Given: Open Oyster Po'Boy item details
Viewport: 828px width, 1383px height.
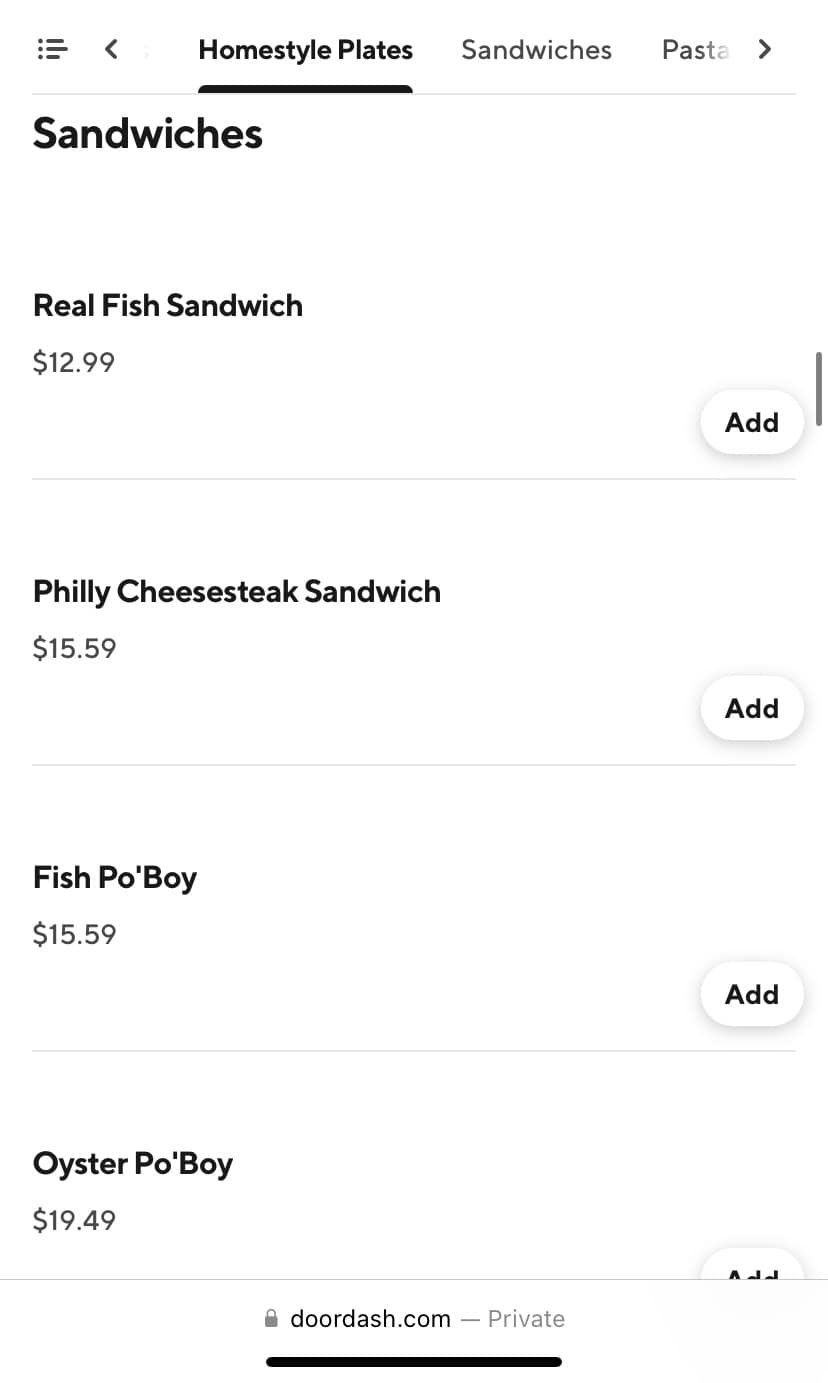Looking at the screenshot, I should (133, 1164).
